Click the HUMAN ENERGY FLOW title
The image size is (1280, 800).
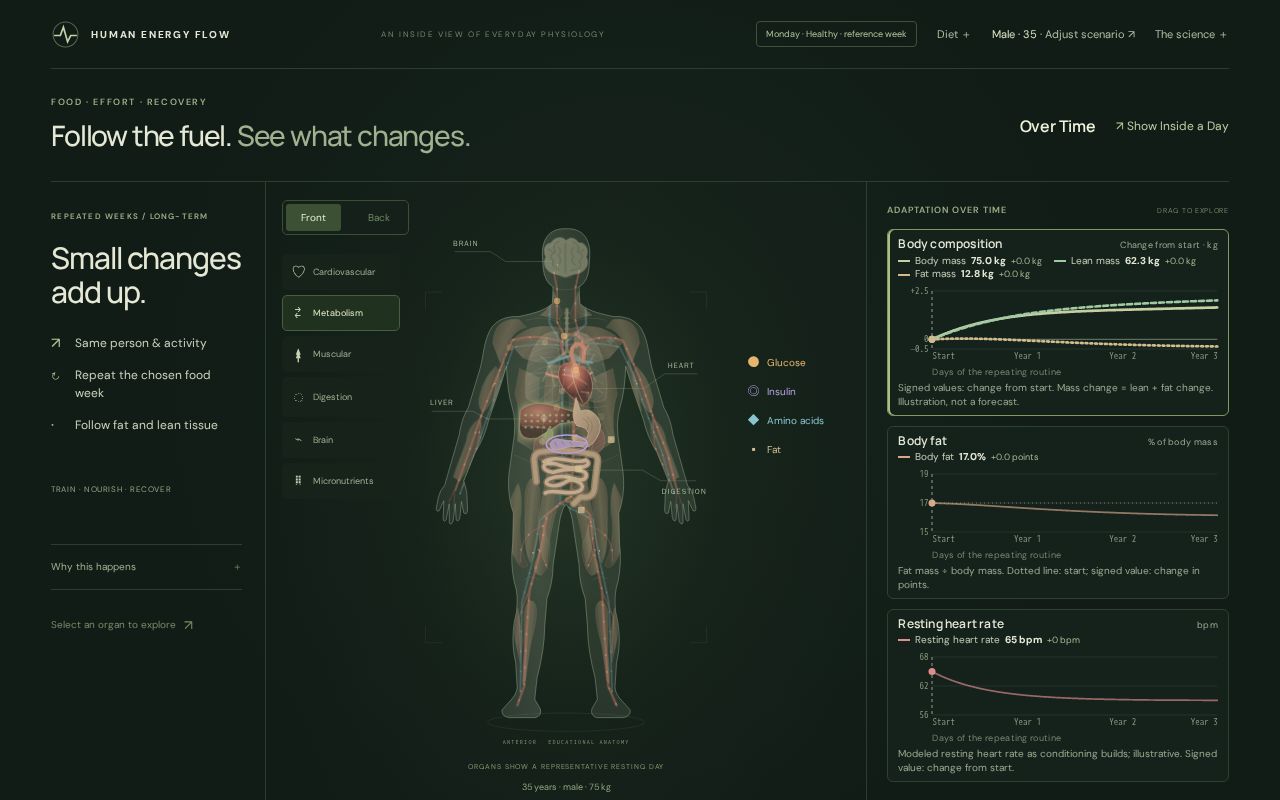coord(160,34)
